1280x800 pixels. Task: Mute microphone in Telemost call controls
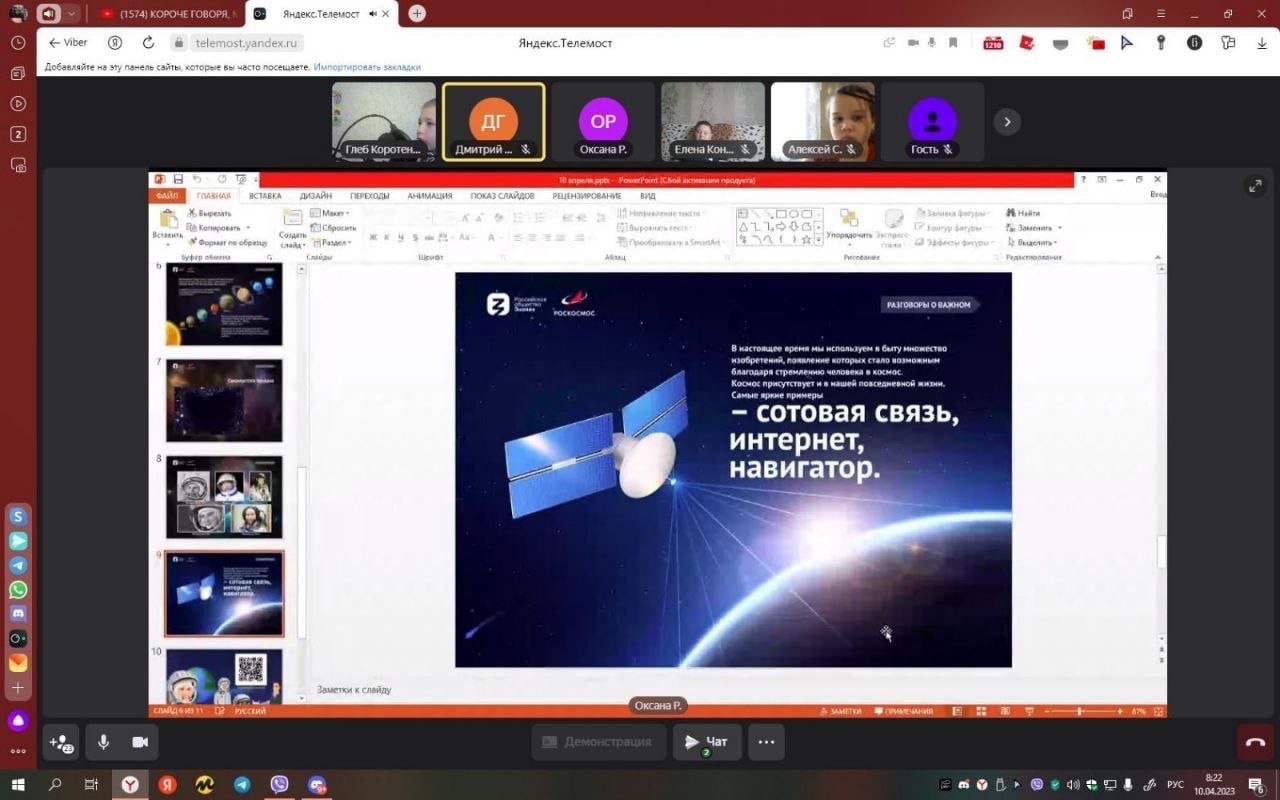pos(103,742)
